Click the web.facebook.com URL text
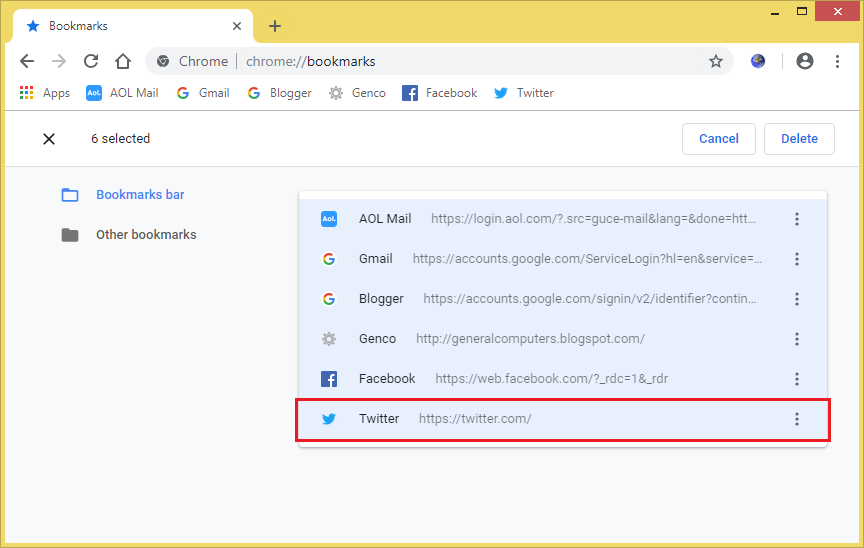Image resolution: width=864 pixels, height=548 pixels. tap(552, 379)
